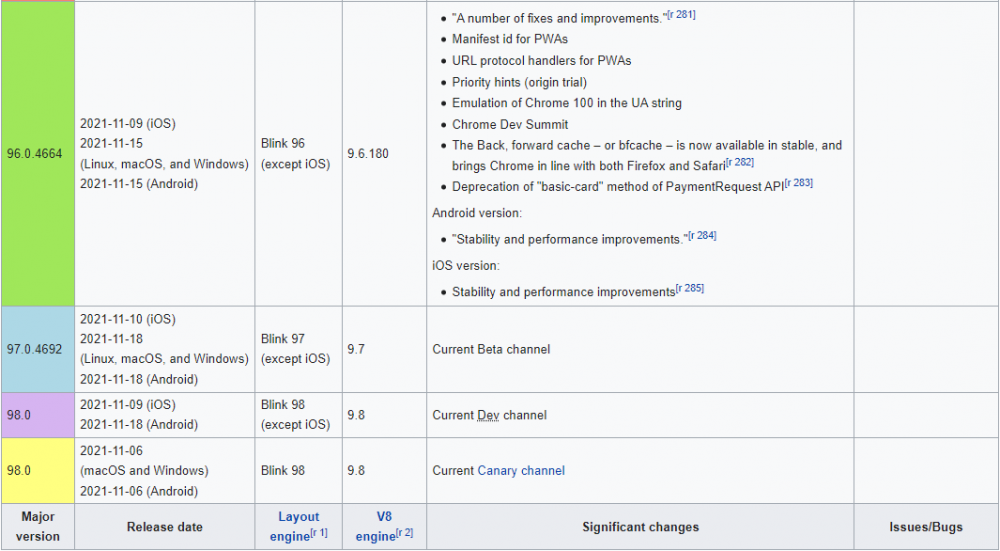Click the Canary channel link
Image resolution: width=1000 pixels, height=551 pixels.
click(521, 471)
